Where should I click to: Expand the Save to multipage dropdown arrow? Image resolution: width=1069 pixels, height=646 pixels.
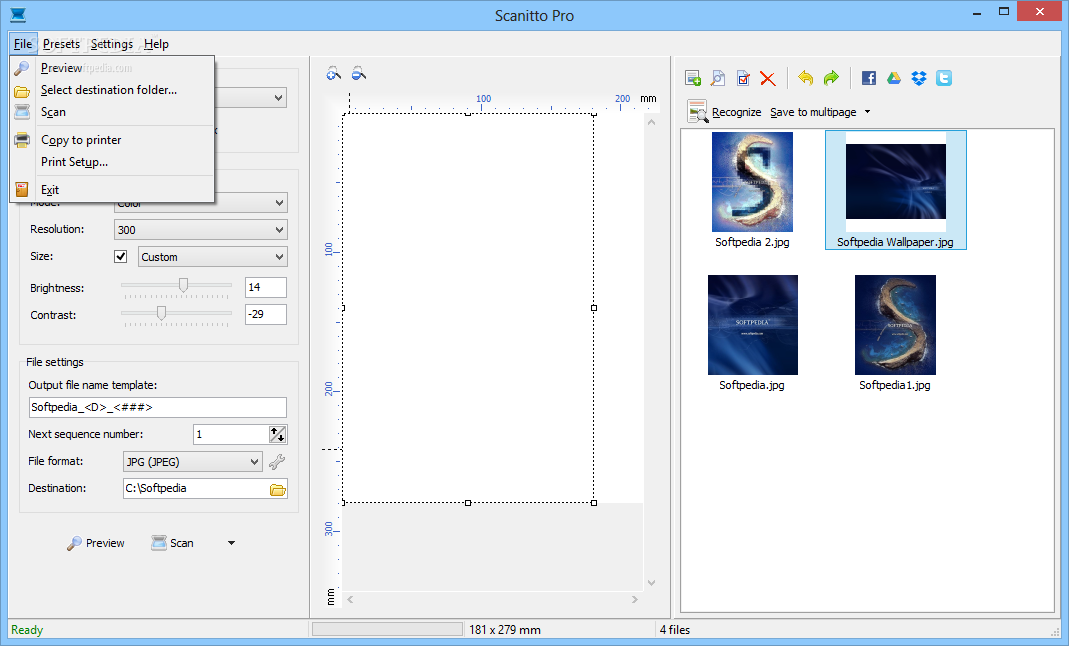coord(867,112)
